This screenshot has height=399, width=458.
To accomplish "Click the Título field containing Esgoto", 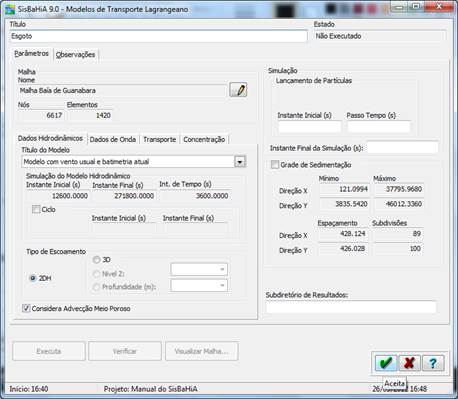I will click(x=158, y=36).
